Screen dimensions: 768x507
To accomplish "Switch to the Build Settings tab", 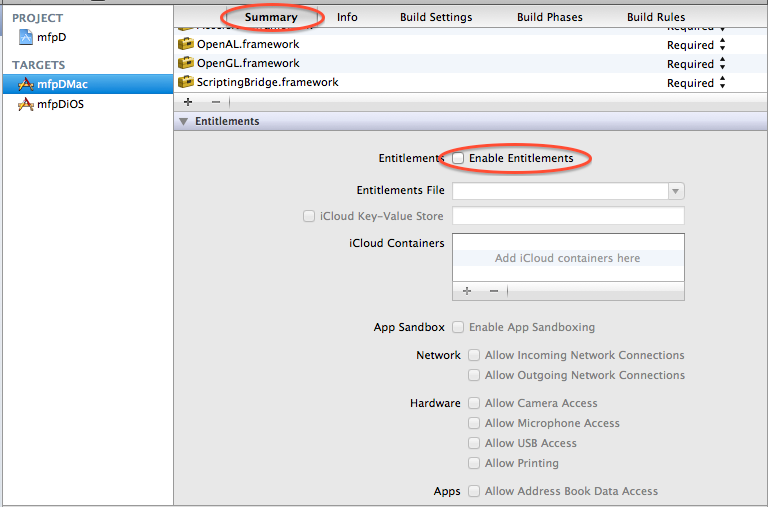I will tap(436, 17).
